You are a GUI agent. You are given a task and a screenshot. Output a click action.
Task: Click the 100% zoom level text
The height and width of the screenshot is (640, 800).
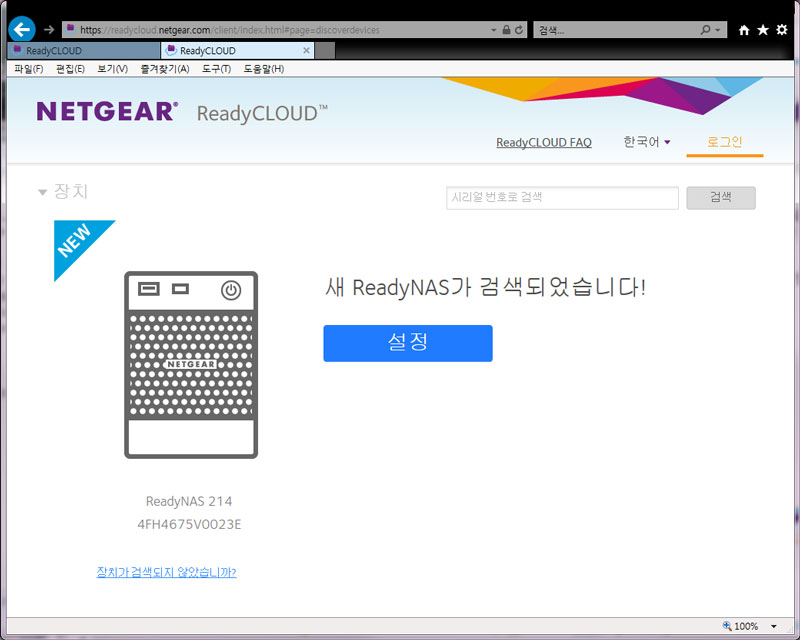pos(746,626)
